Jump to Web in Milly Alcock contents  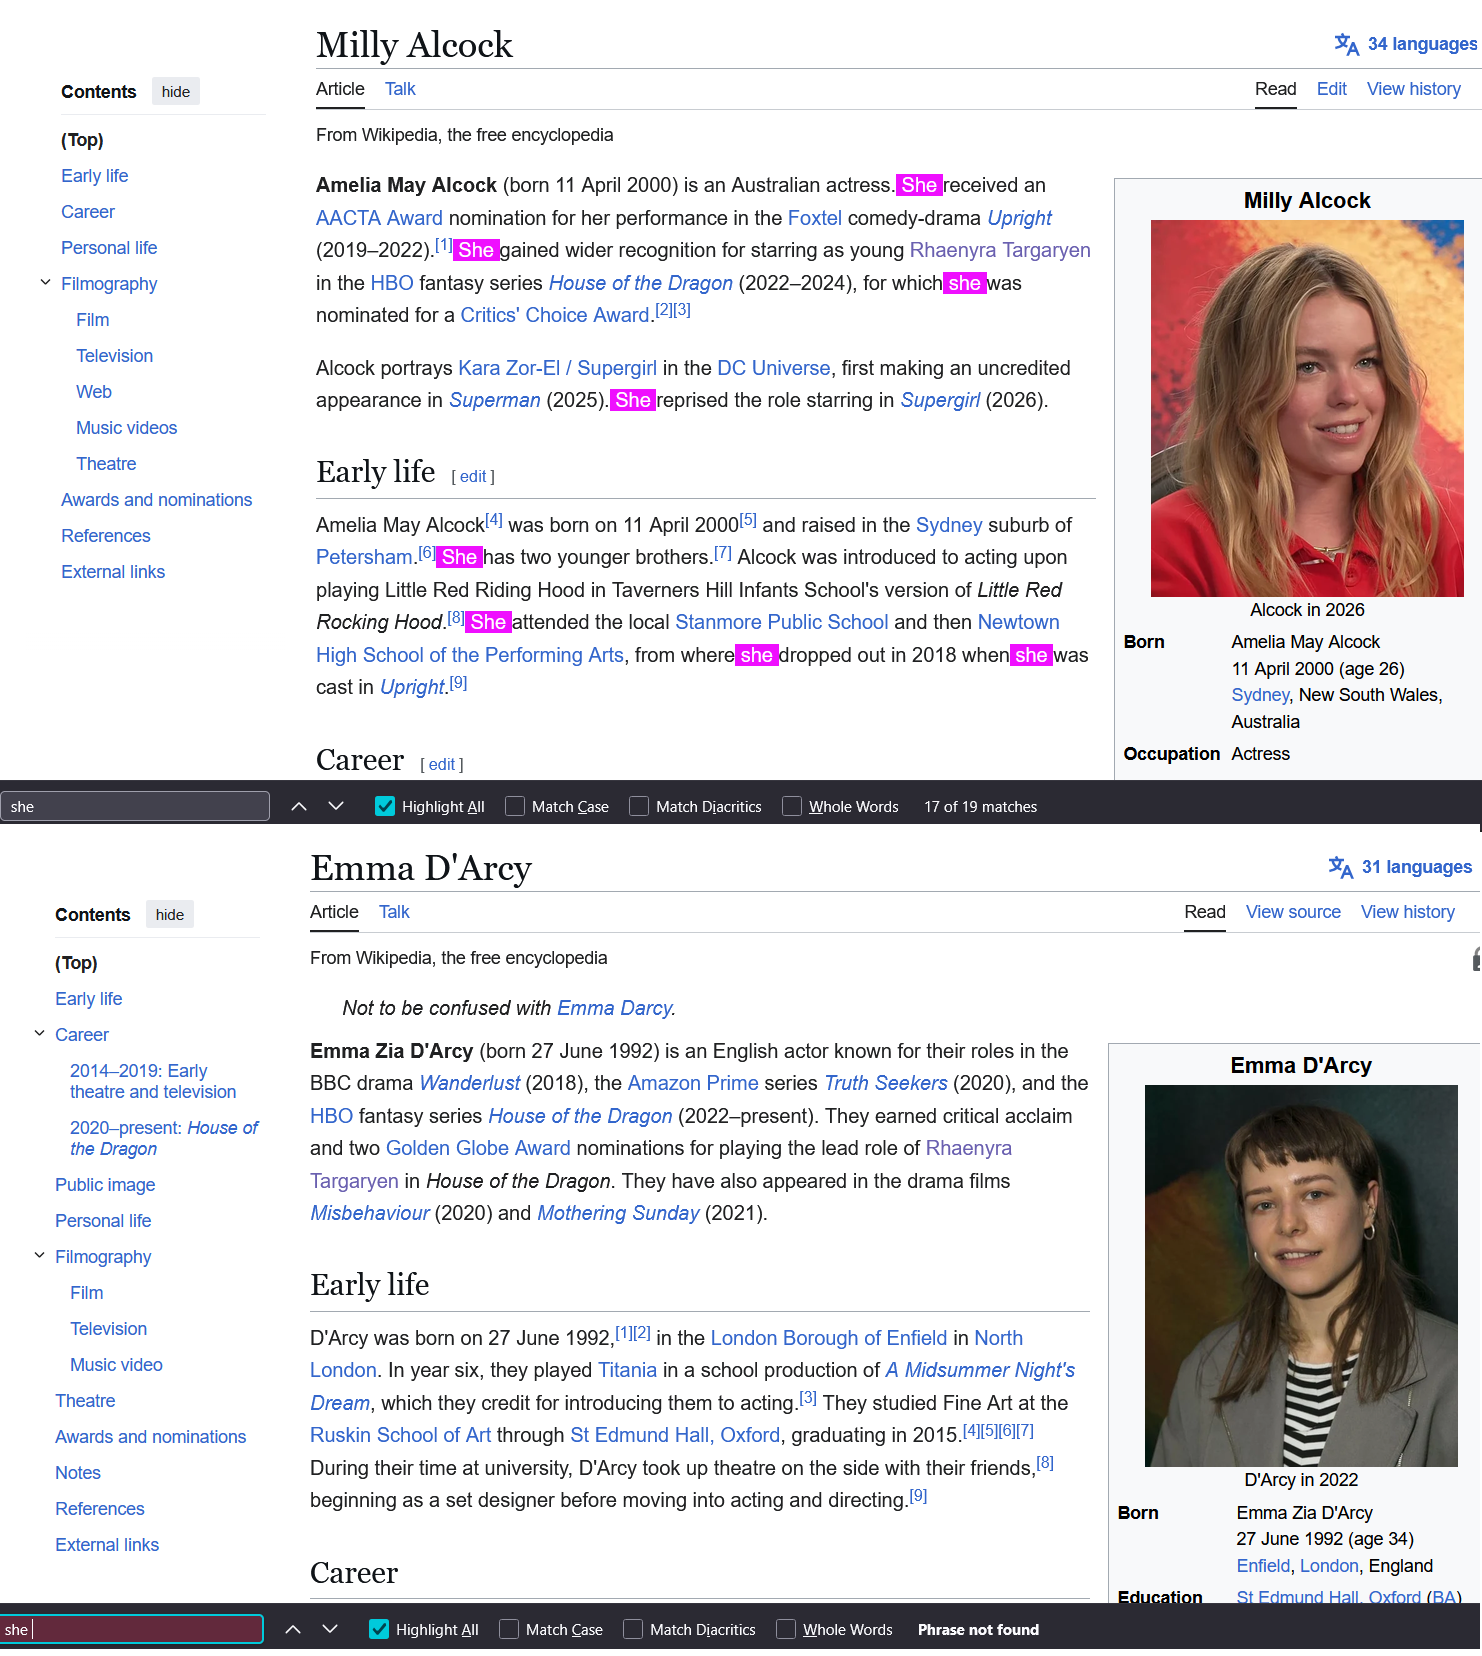pos(94,392)
